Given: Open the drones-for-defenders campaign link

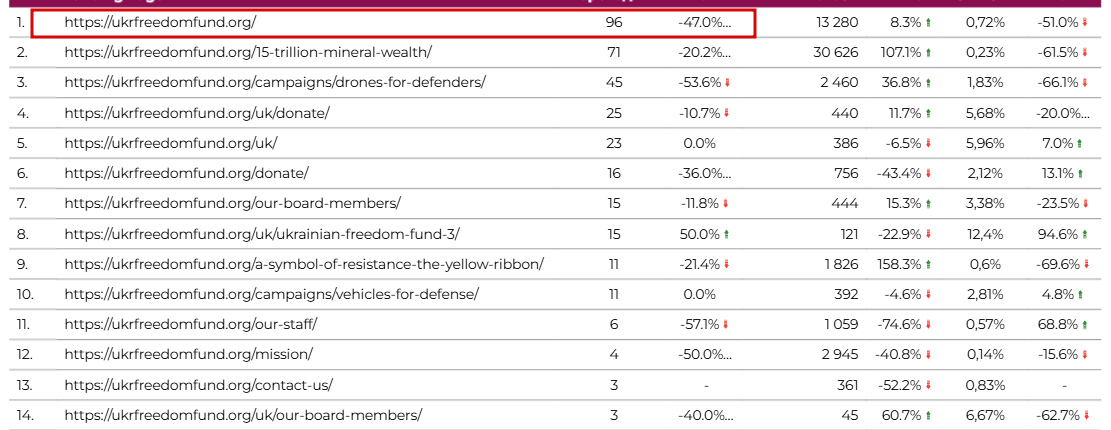Looking at the screenshot, I should click(x=275, y=83).
